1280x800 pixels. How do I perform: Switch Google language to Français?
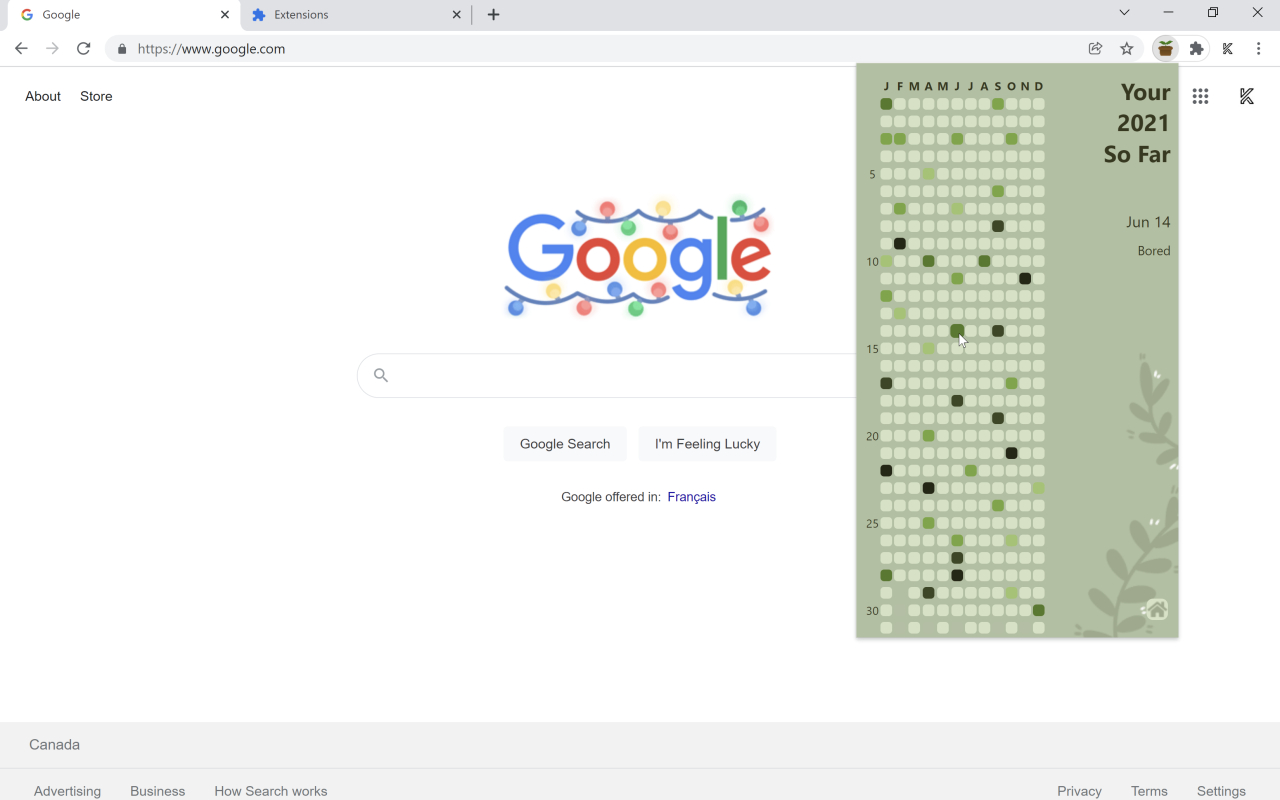691,497
